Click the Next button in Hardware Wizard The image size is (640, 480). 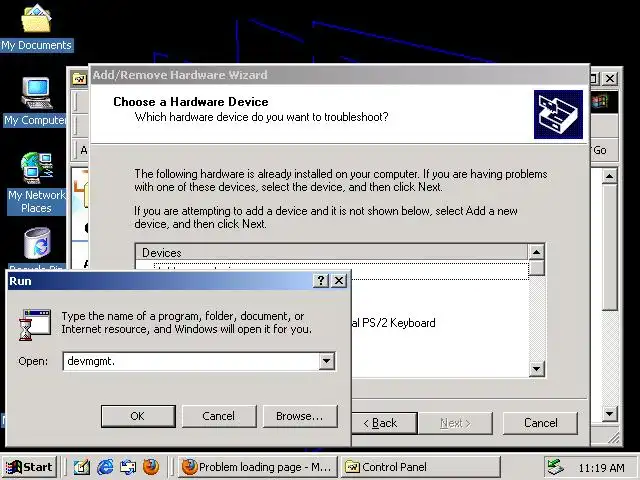point(456,423)
